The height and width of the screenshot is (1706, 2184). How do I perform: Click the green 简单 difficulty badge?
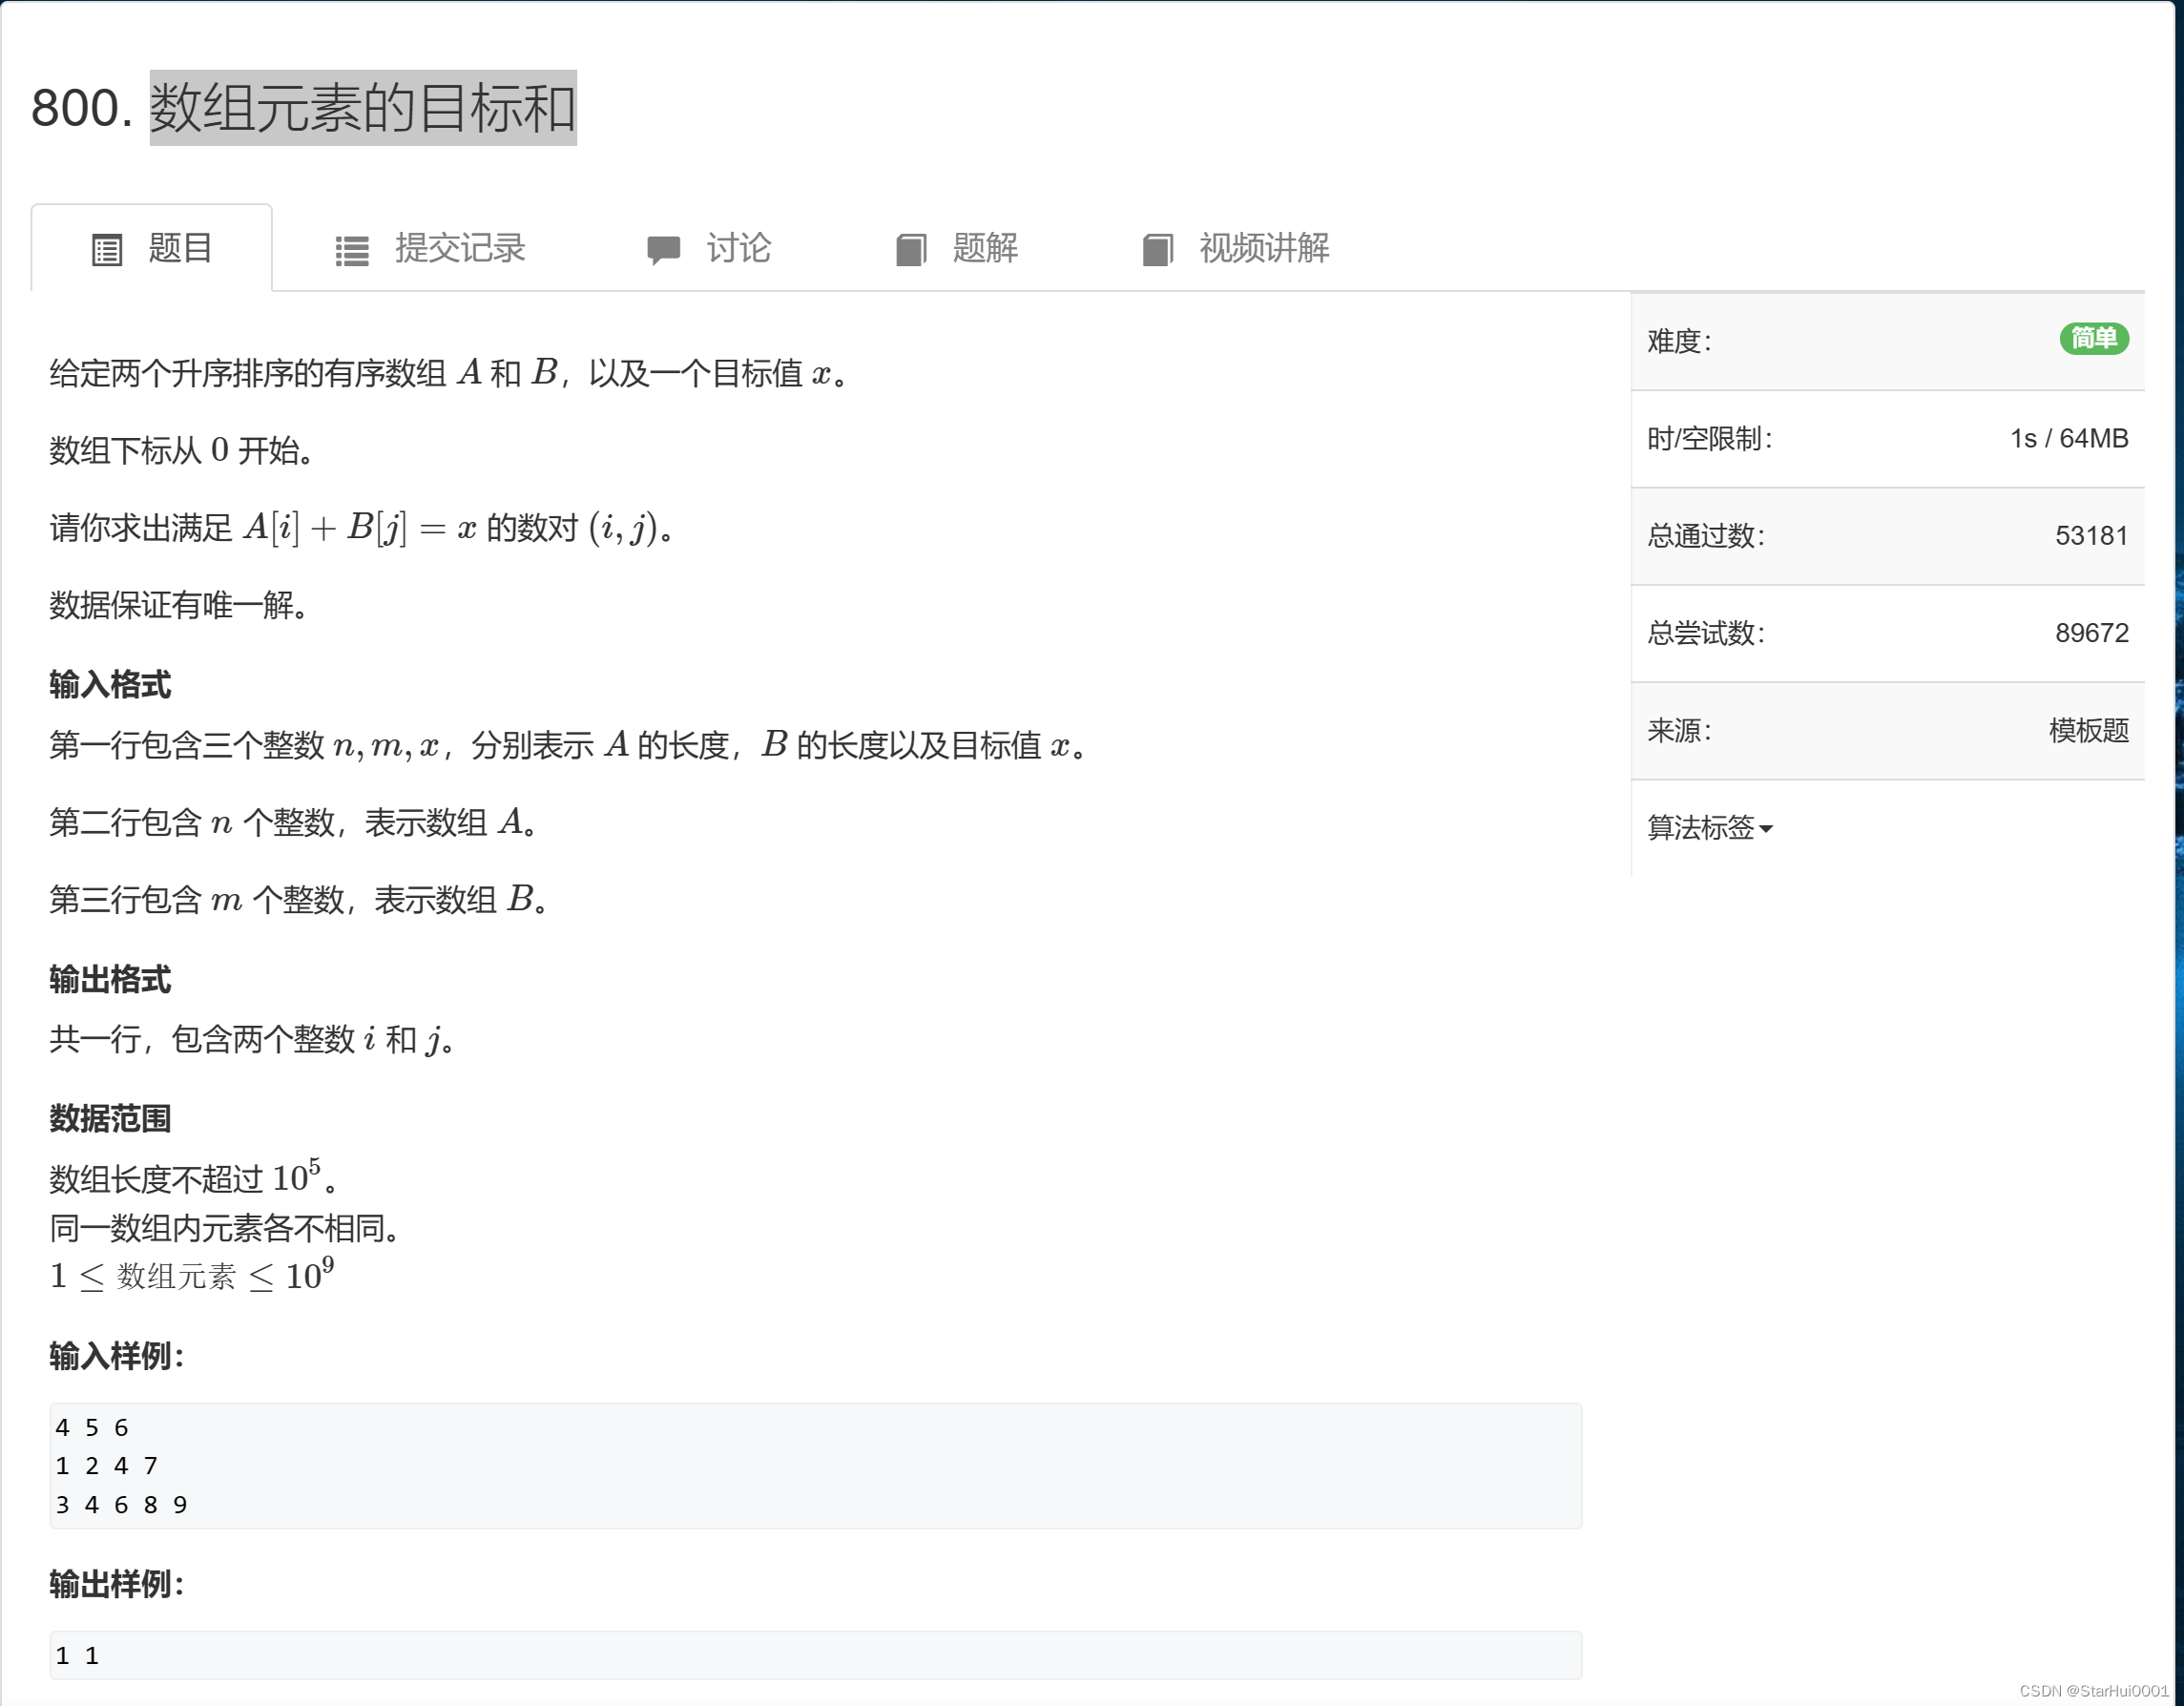coord(2093,339)
